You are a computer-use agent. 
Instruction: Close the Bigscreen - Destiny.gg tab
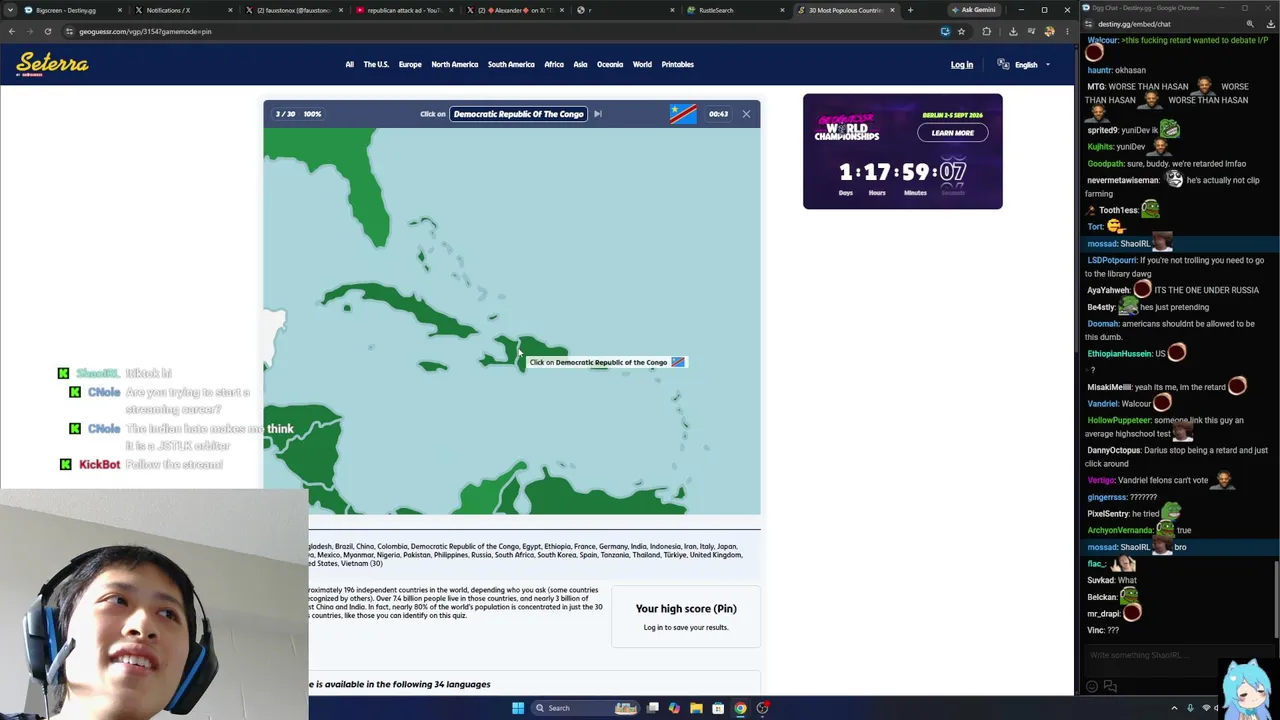[120, 10]
